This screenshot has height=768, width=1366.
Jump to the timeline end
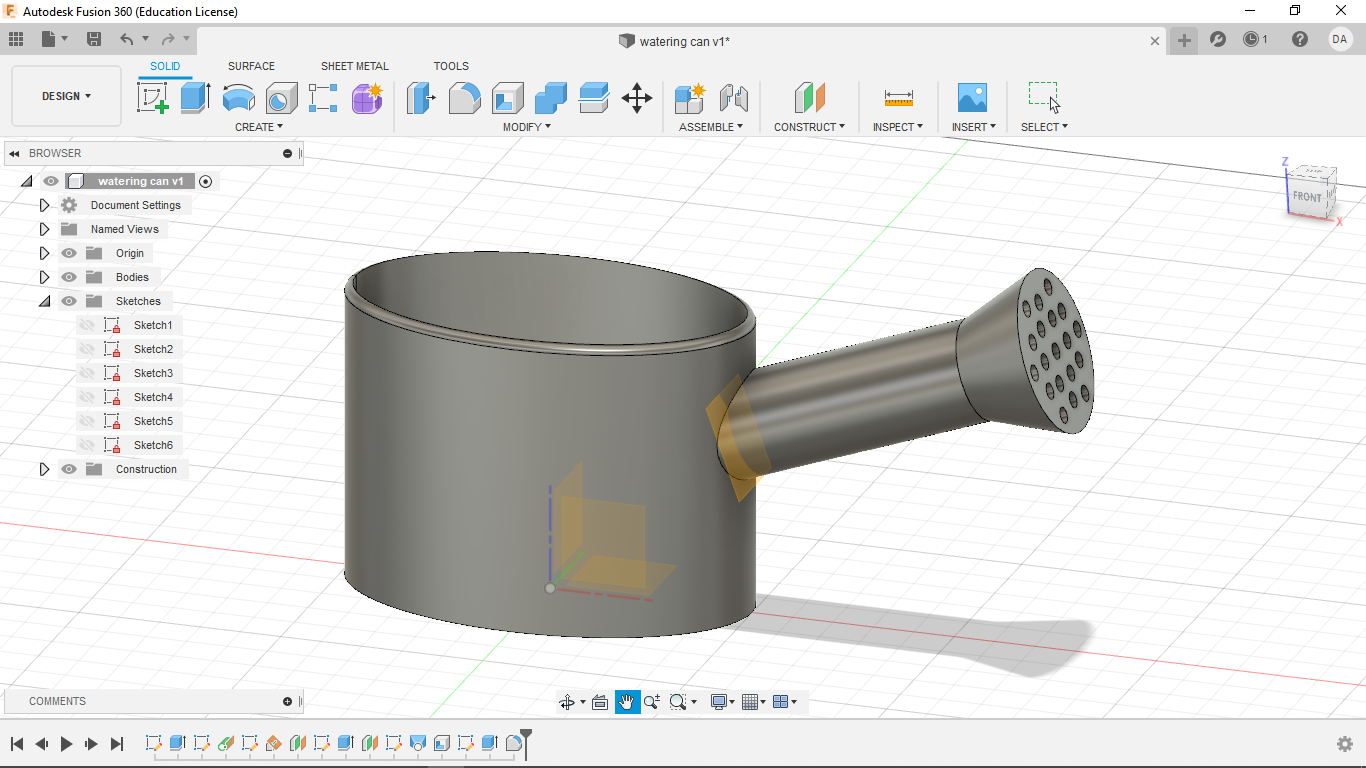(117, 744)
